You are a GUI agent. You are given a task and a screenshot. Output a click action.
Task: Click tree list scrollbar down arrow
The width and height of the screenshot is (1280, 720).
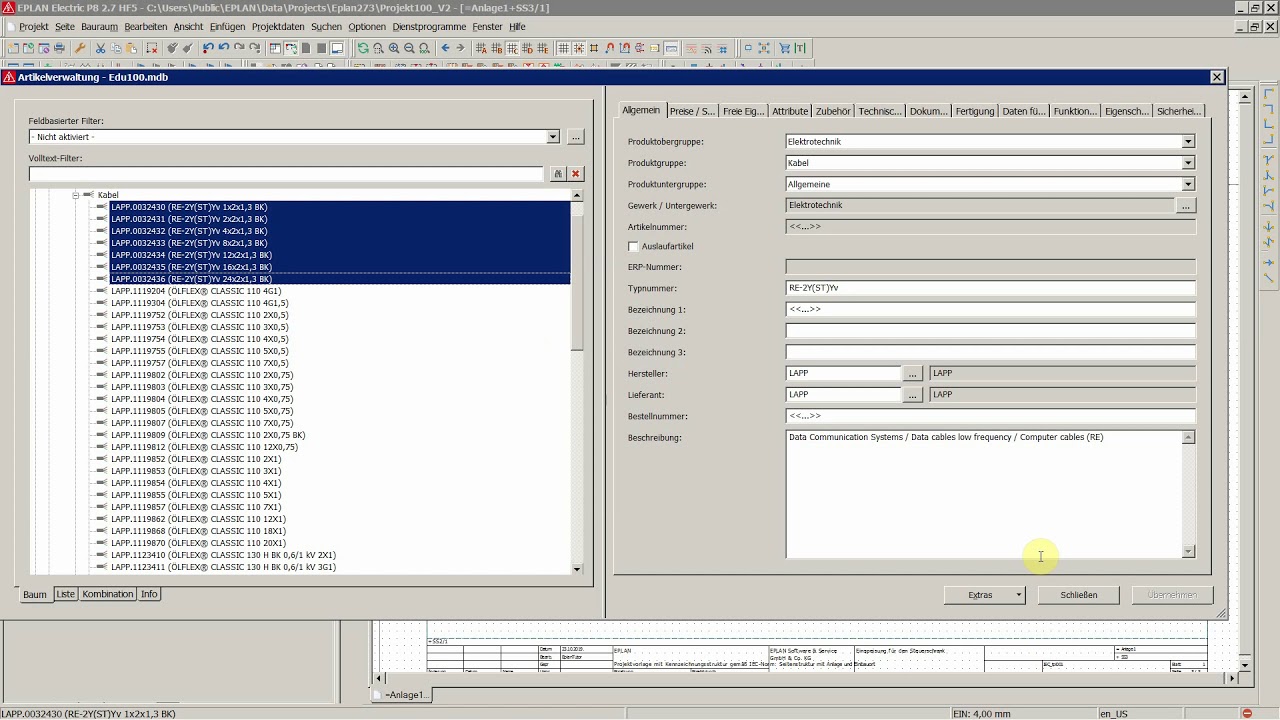(577, 569)
